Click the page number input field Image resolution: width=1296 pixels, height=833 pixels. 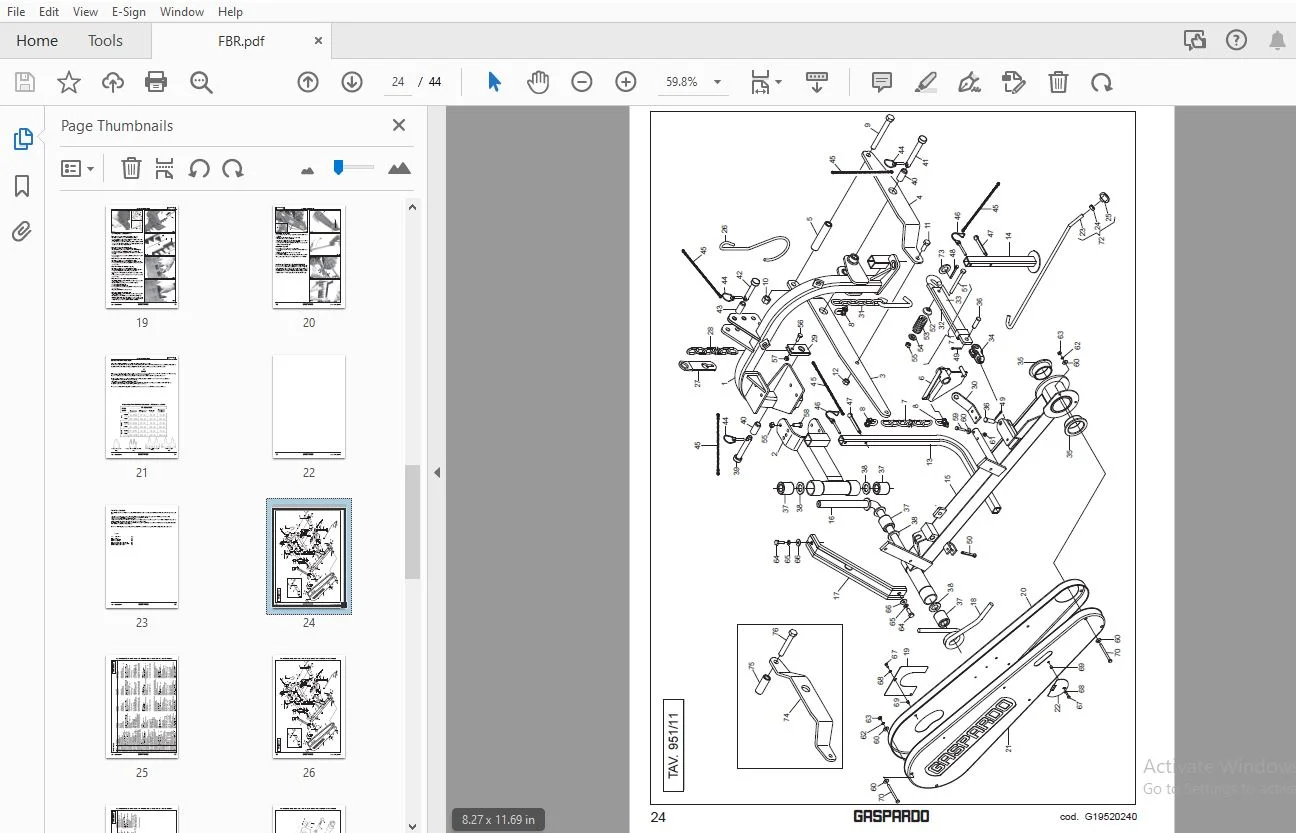(398, 82)
